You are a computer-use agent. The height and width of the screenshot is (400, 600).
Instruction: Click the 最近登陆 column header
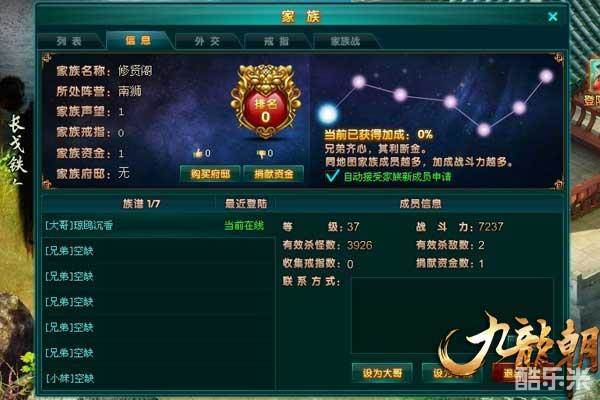[x=246, y=204]
